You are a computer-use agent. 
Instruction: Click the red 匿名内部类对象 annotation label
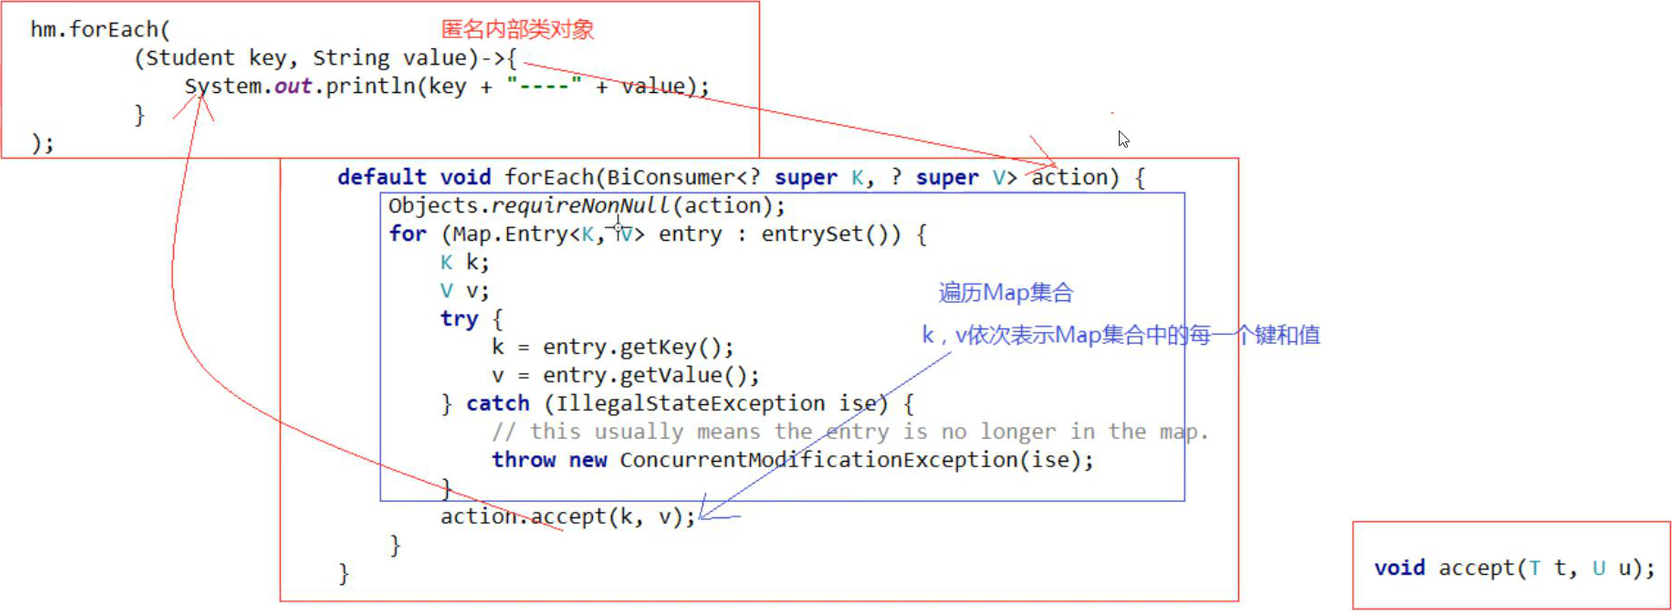(517, 30)
